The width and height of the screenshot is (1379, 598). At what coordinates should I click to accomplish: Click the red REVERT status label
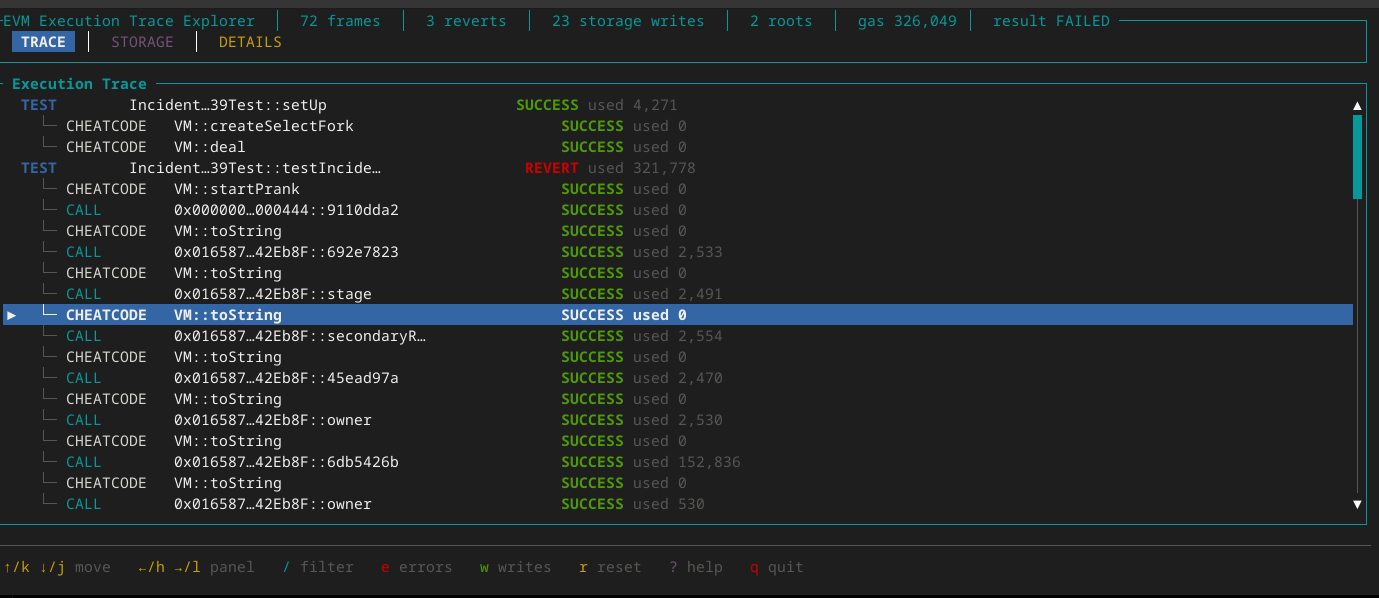pyautogui.click(x=552, y=168)
